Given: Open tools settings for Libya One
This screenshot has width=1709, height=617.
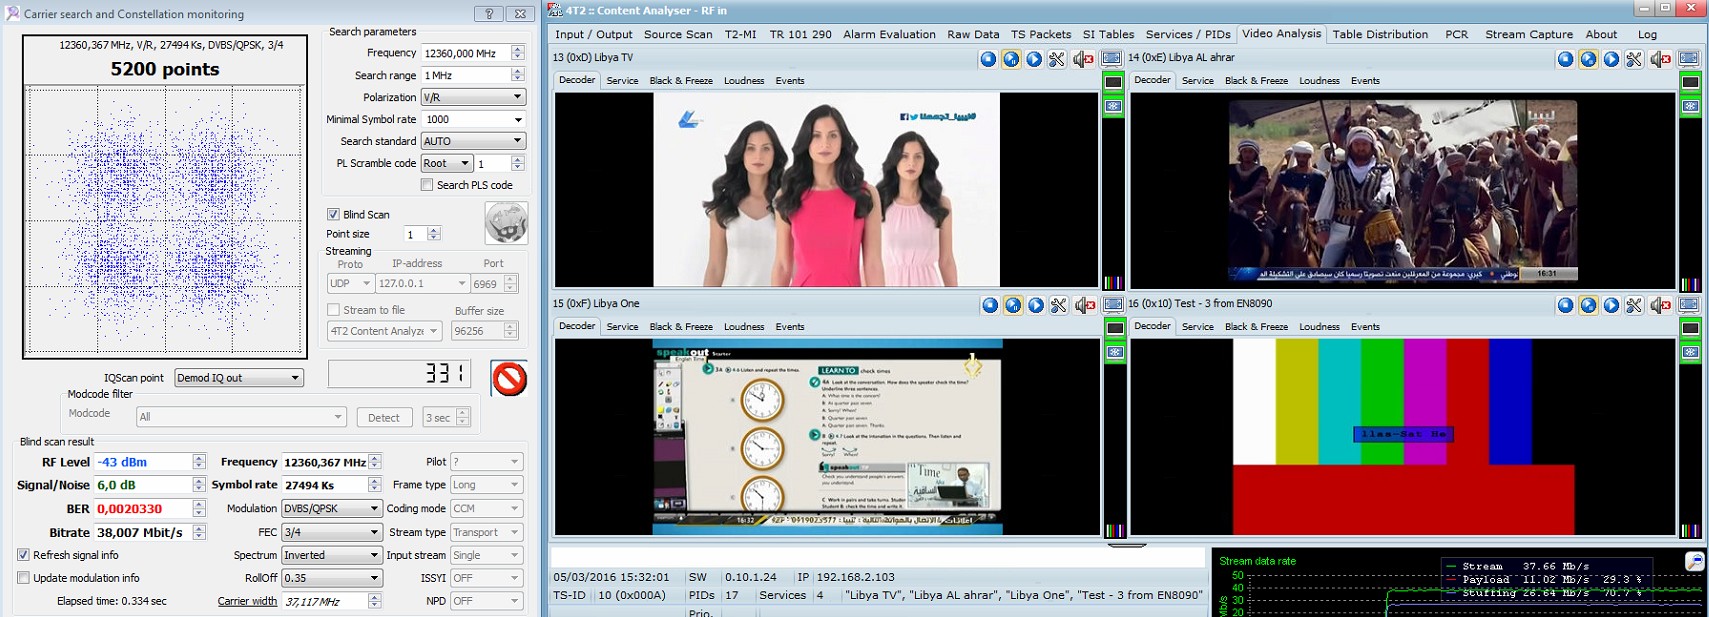Looking at the screenshot, I should [x=1059, y=305].
